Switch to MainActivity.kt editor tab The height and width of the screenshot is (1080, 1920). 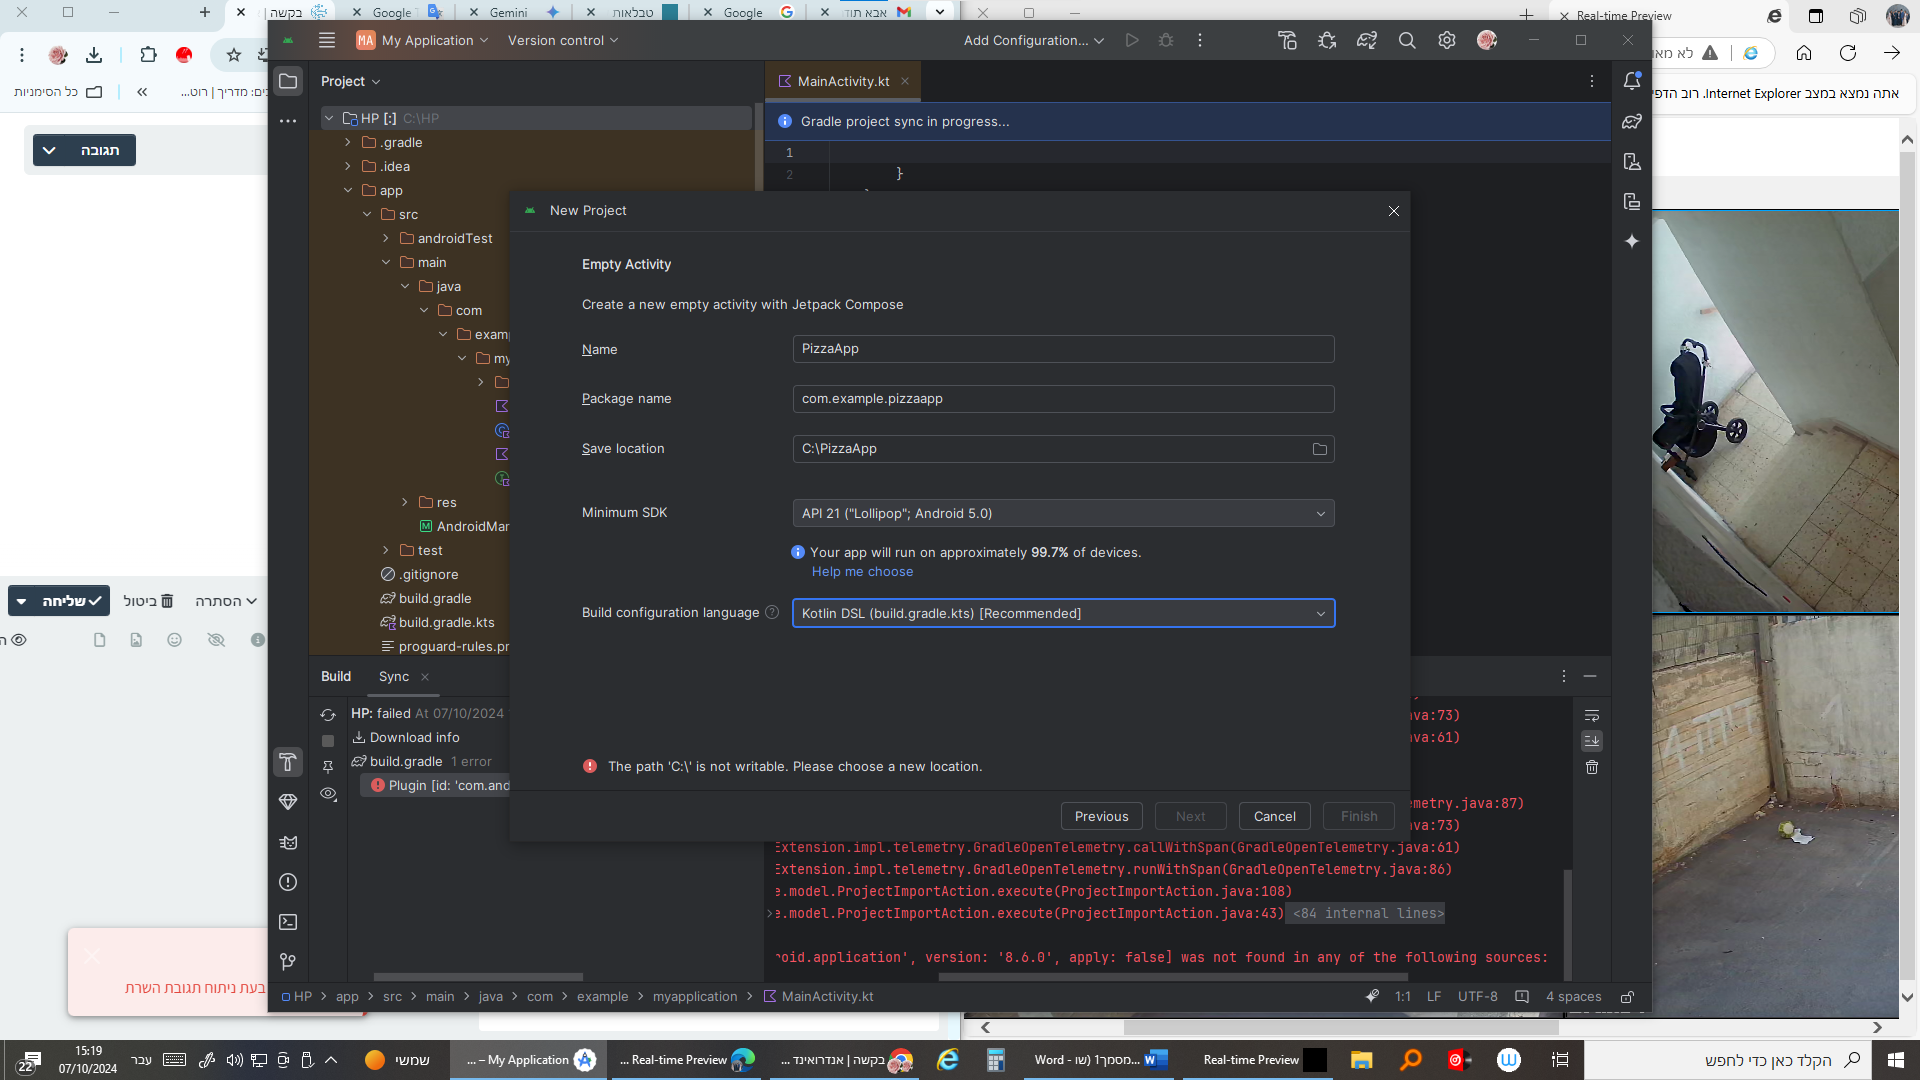(842, 81)
